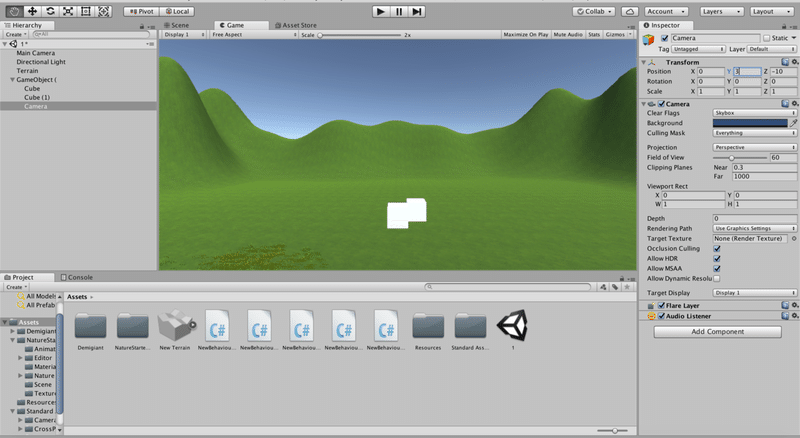
Task: Open the Culling Mask dropdown
Action: [755, 133]
